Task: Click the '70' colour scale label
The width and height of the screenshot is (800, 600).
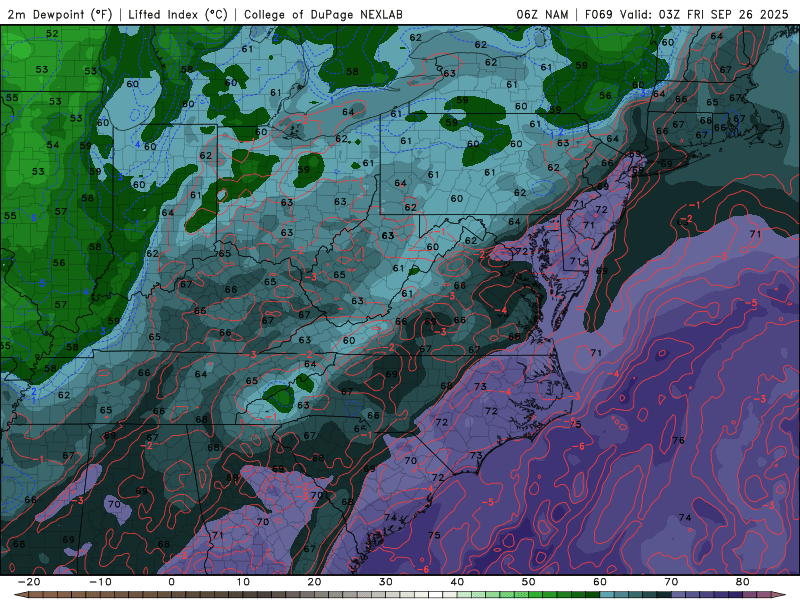Action: point(671,582)
